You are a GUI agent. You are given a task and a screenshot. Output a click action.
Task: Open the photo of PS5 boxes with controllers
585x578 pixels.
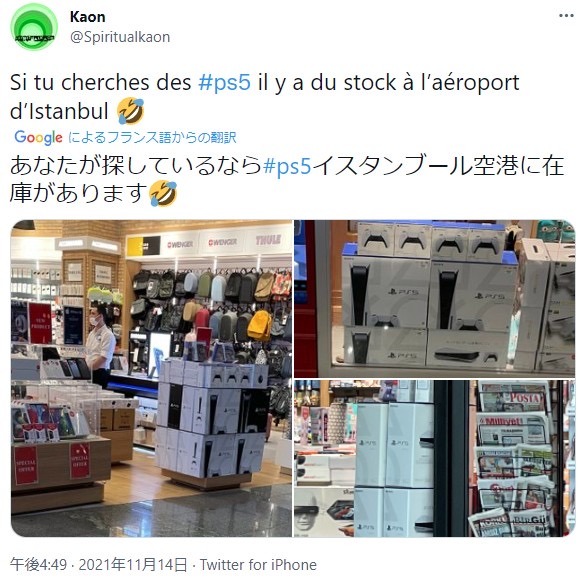click(435, 299)
